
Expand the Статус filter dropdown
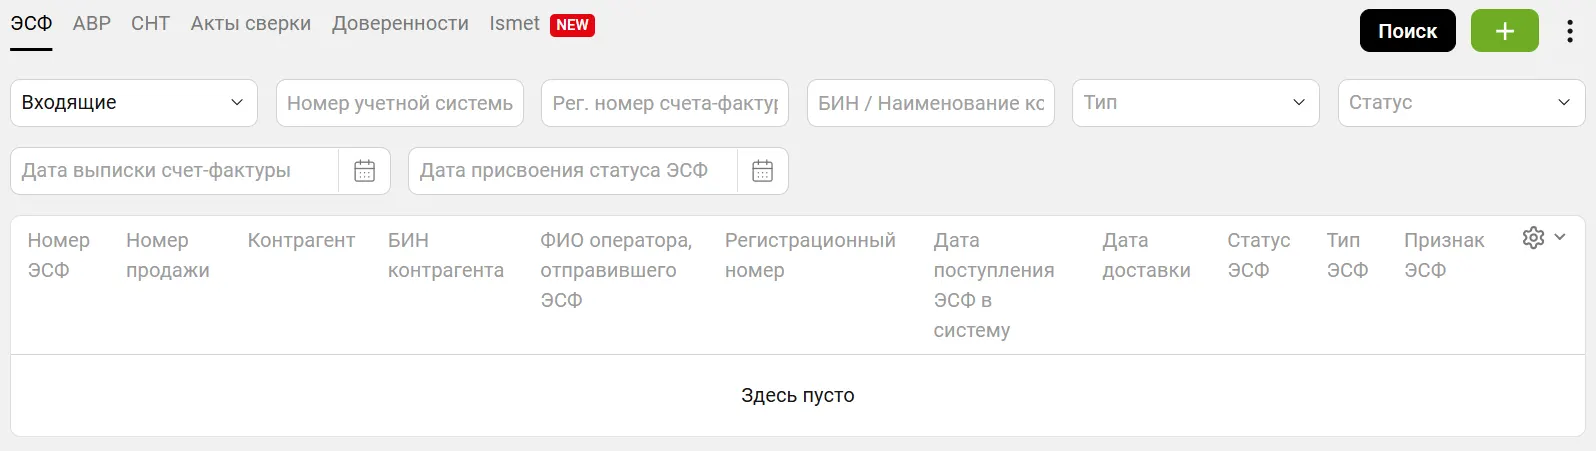pos(1460,103)
